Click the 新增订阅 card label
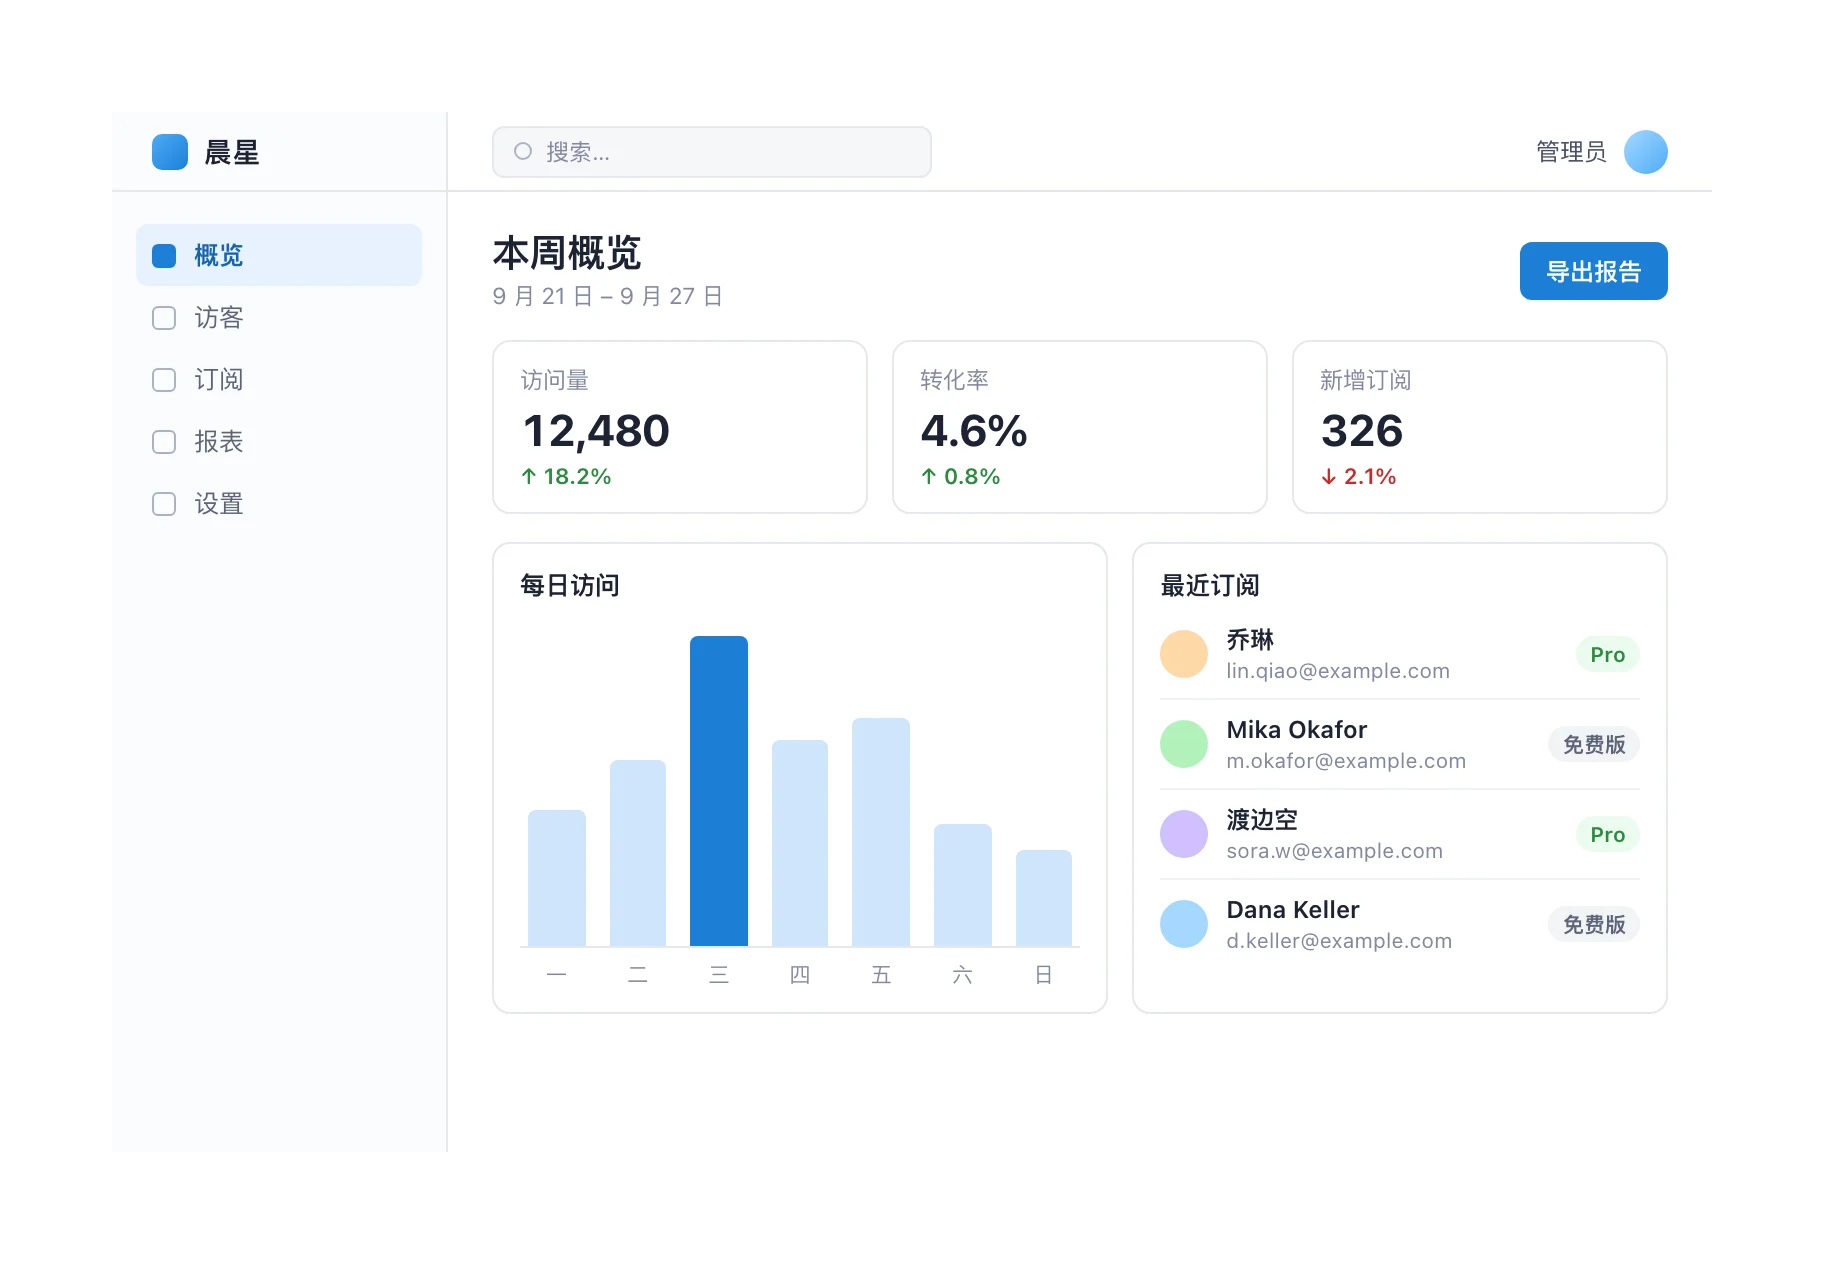Viewport: 1824px width, 1264px height. (x=1365, y=380)
